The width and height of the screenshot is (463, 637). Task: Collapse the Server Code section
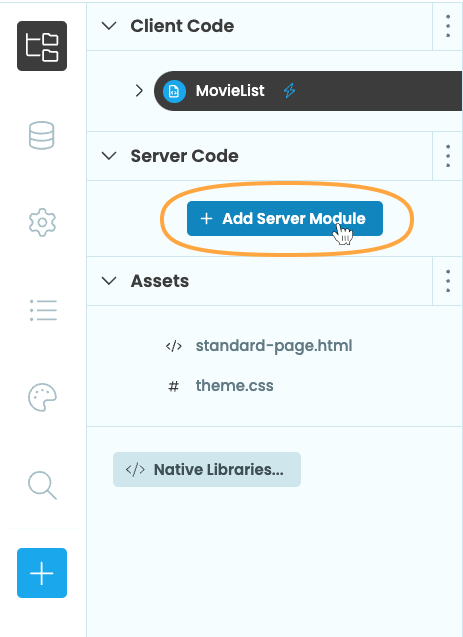[109, 156]
